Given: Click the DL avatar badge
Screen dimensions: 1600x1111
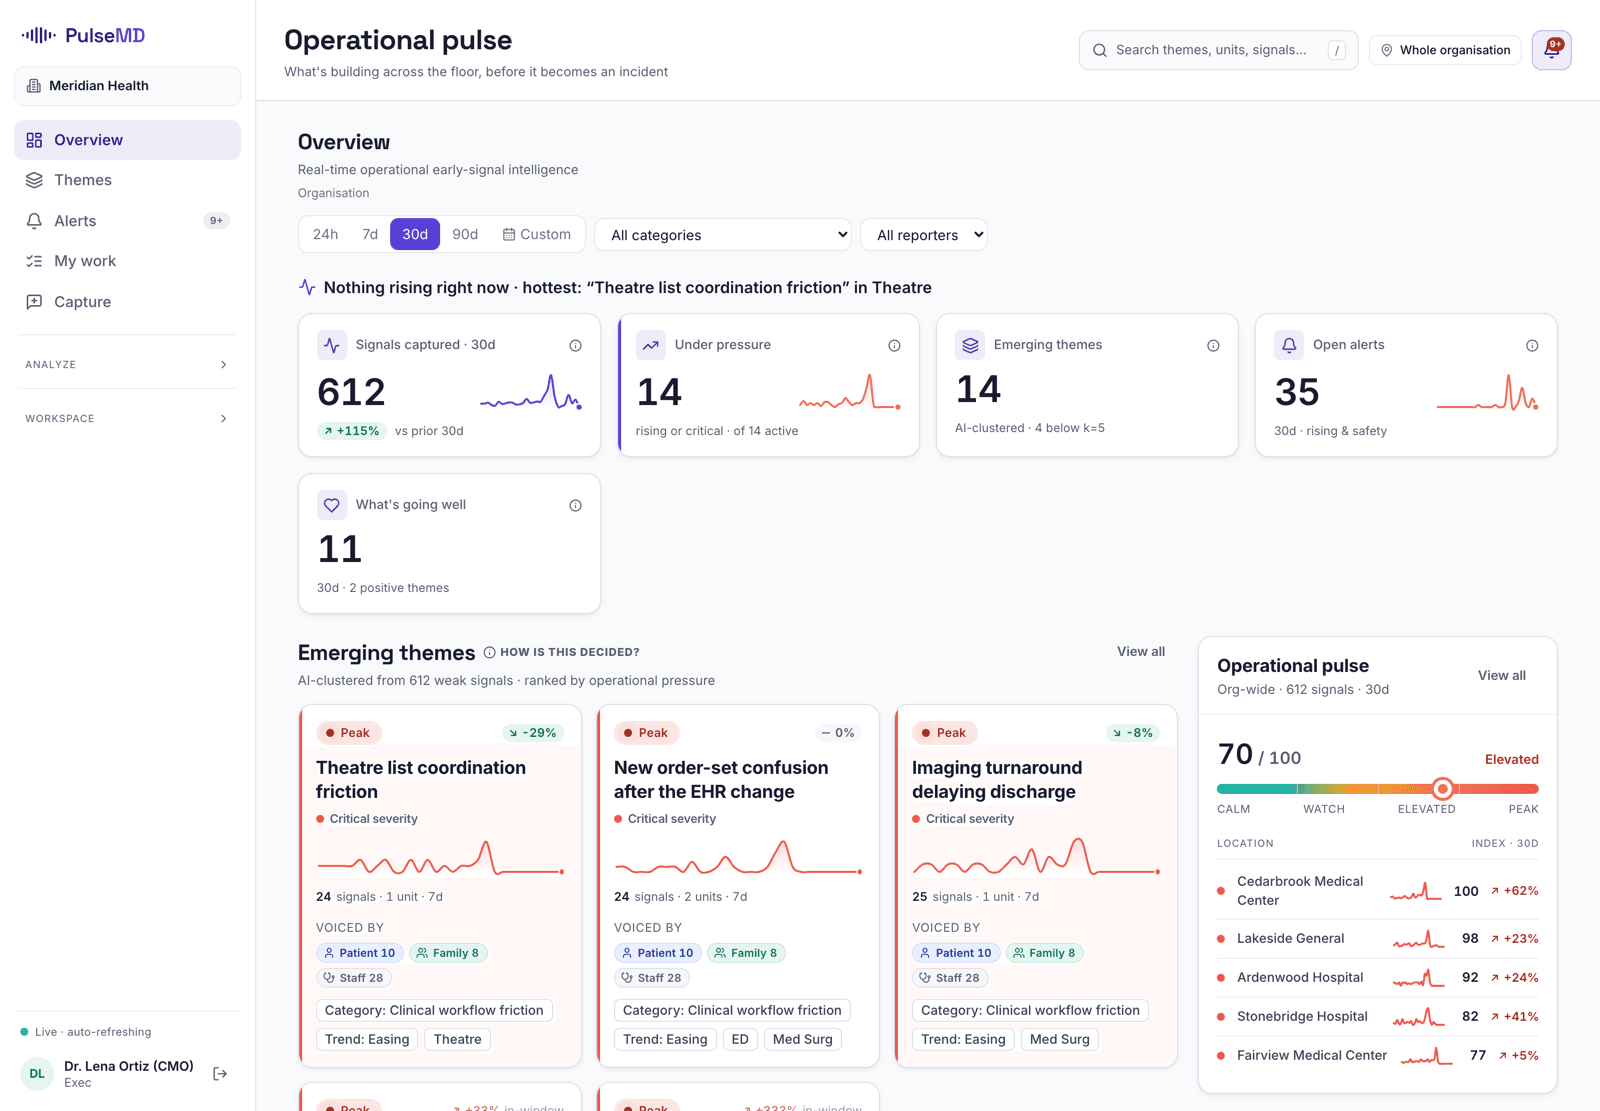Looking at the screenshot, I should (x=37, y=1074).
